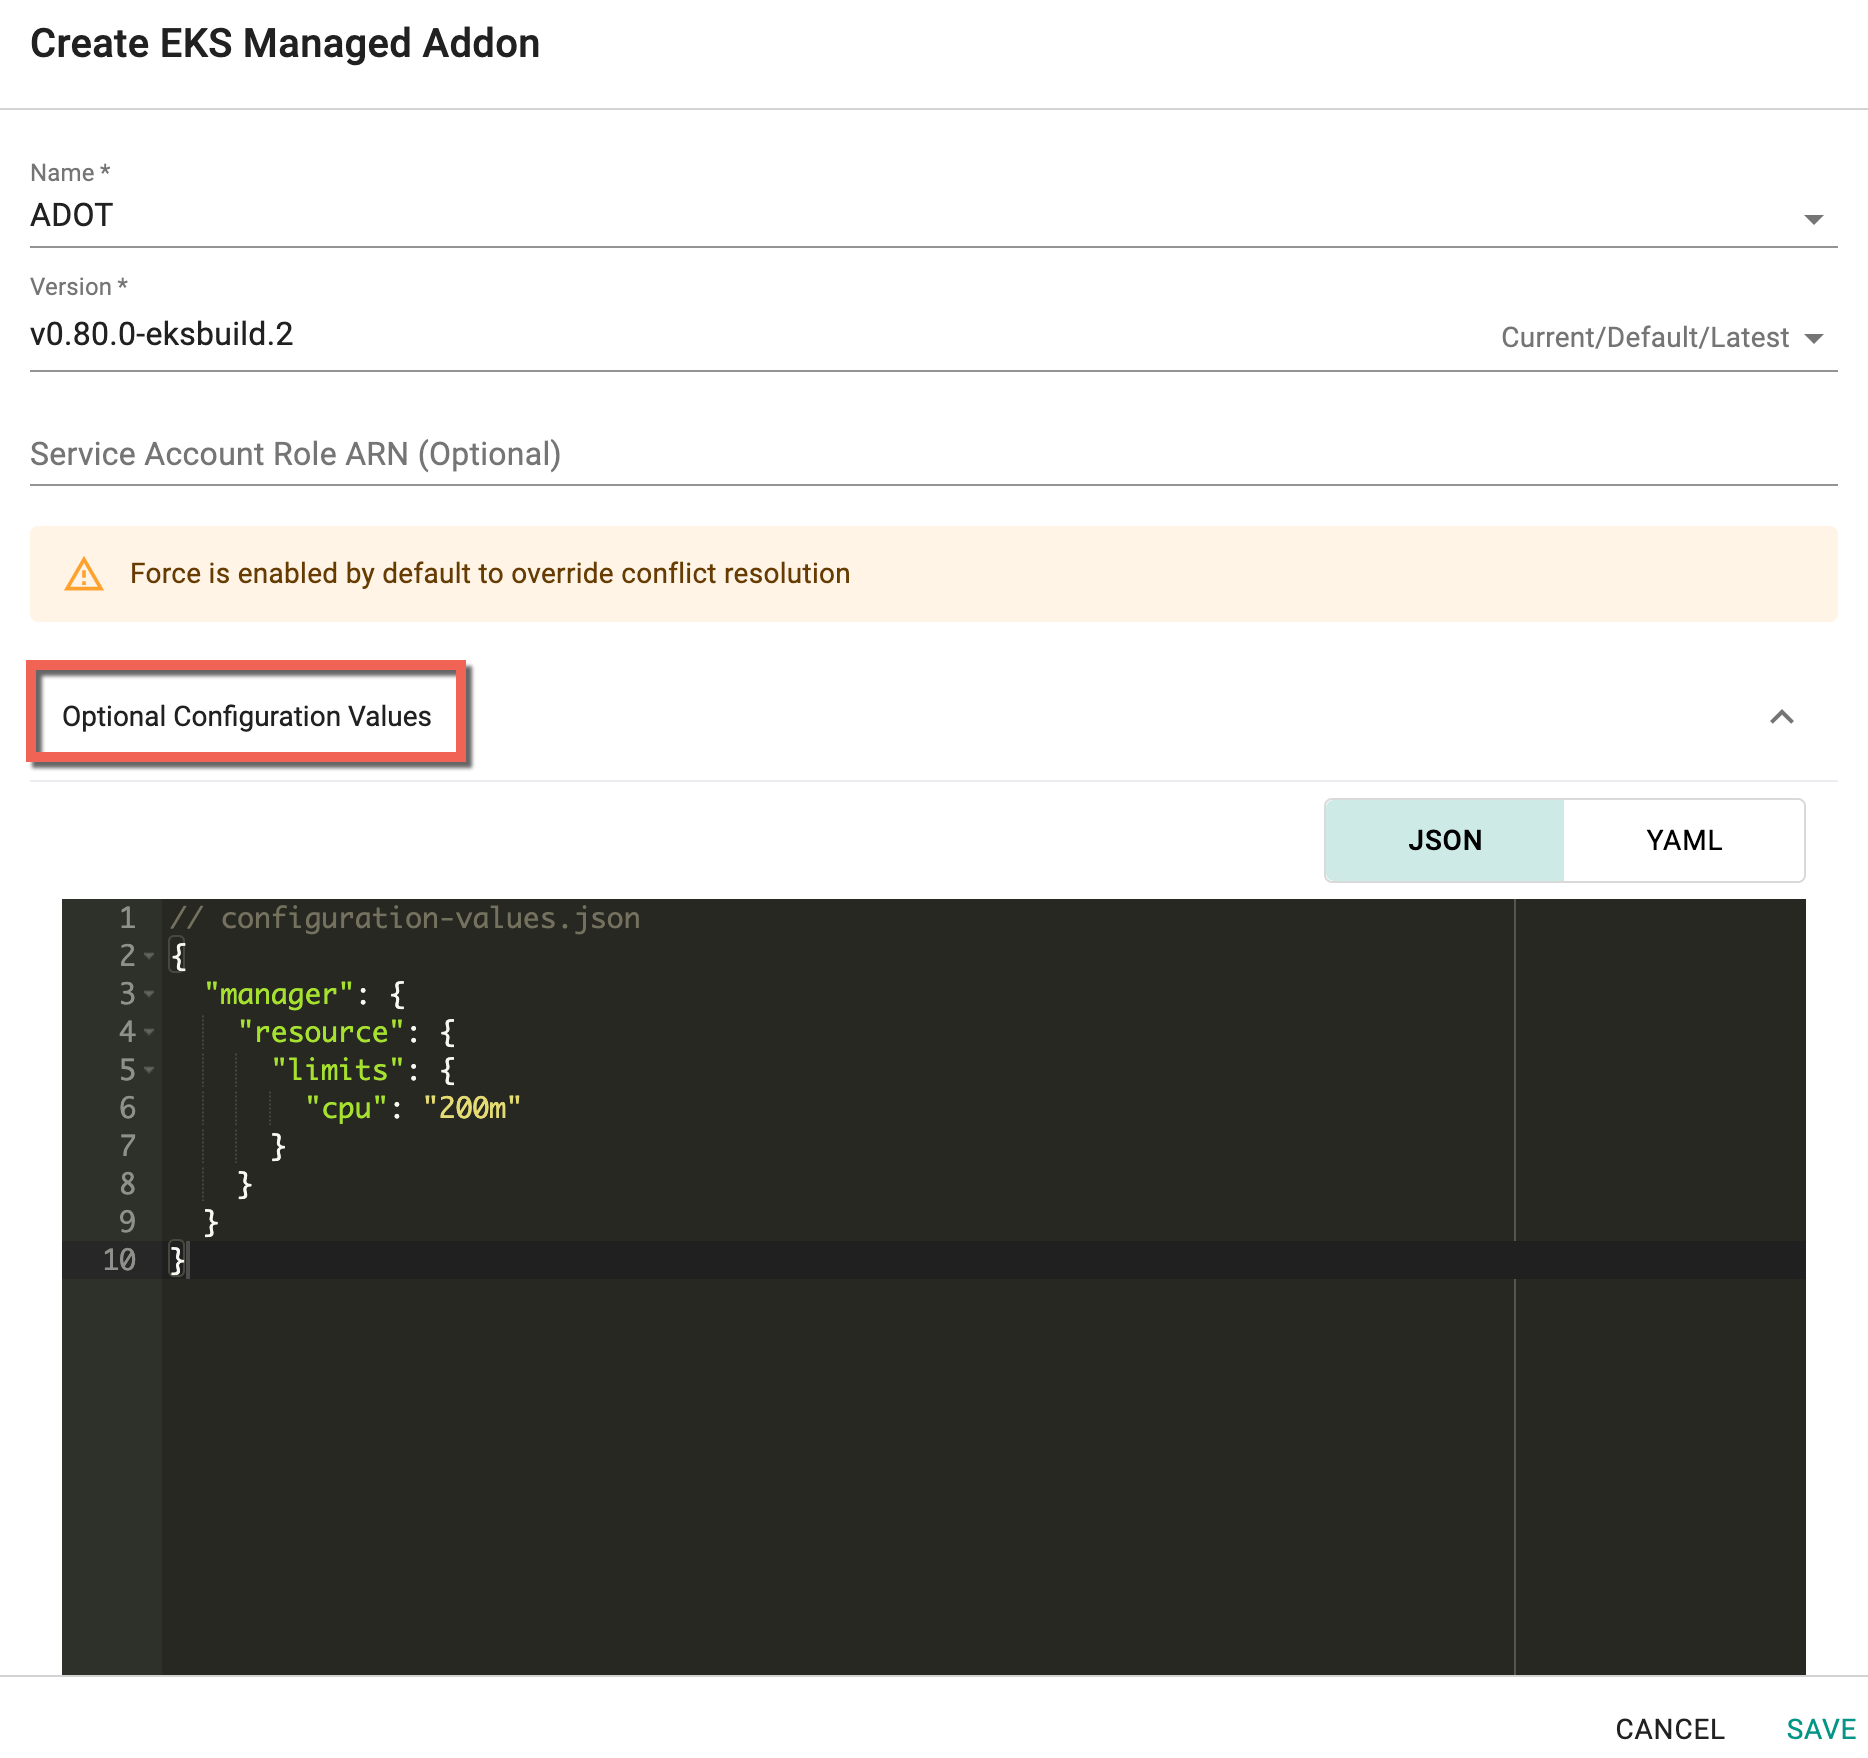This screenshot has width=1868, height=1758.
Task: Fold the manager block at line 3
Action: point(149,994)
